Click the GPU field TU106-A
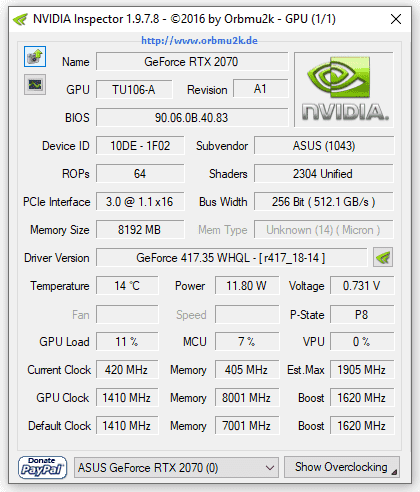The image size is (420, 492). tap(134, 90)
